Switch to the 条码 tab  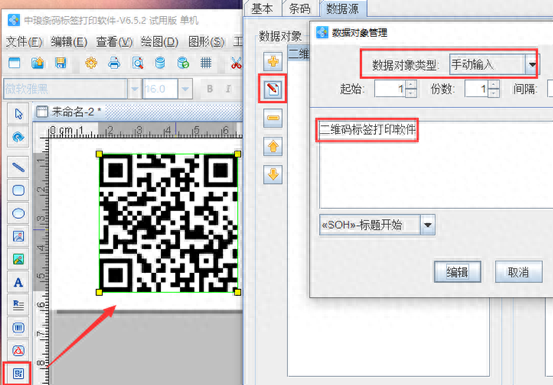[299, 8]
